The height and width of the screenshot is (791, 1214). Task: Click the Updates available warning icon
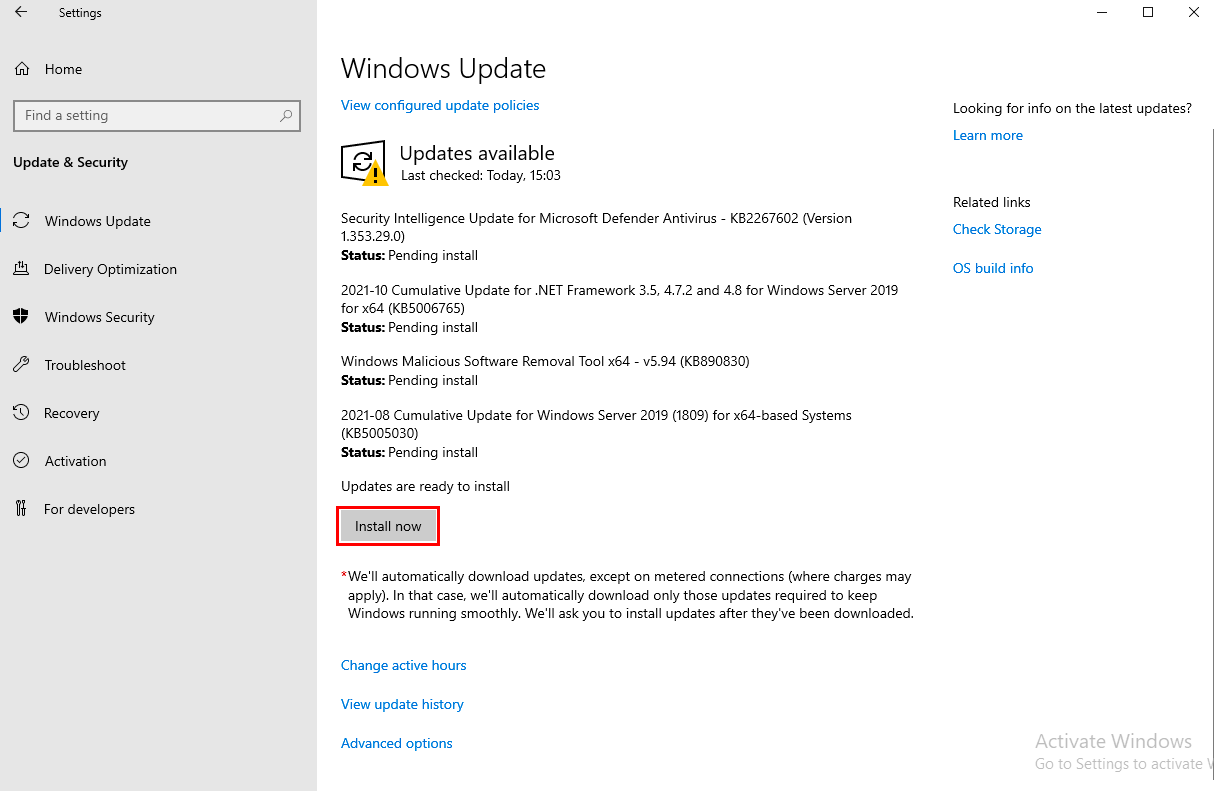(x=364, y=163)
